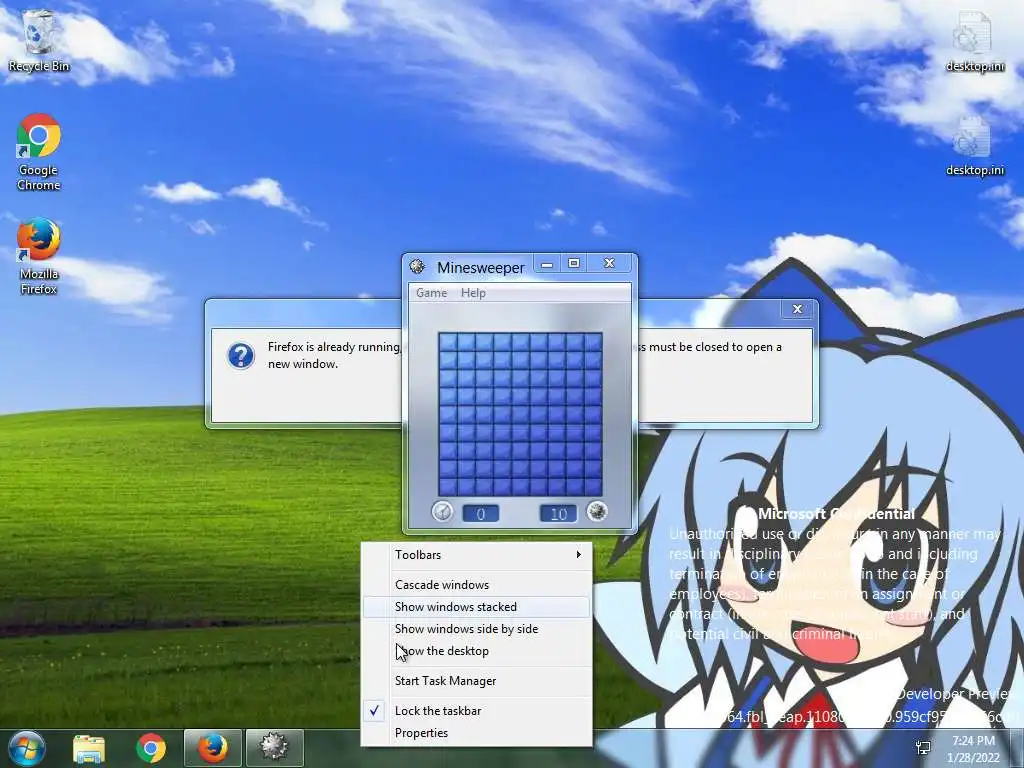This screenshot has width=1024, height=768.
Task: Select the upper desktop.ini file icon
Action: (x=974, y=40)
